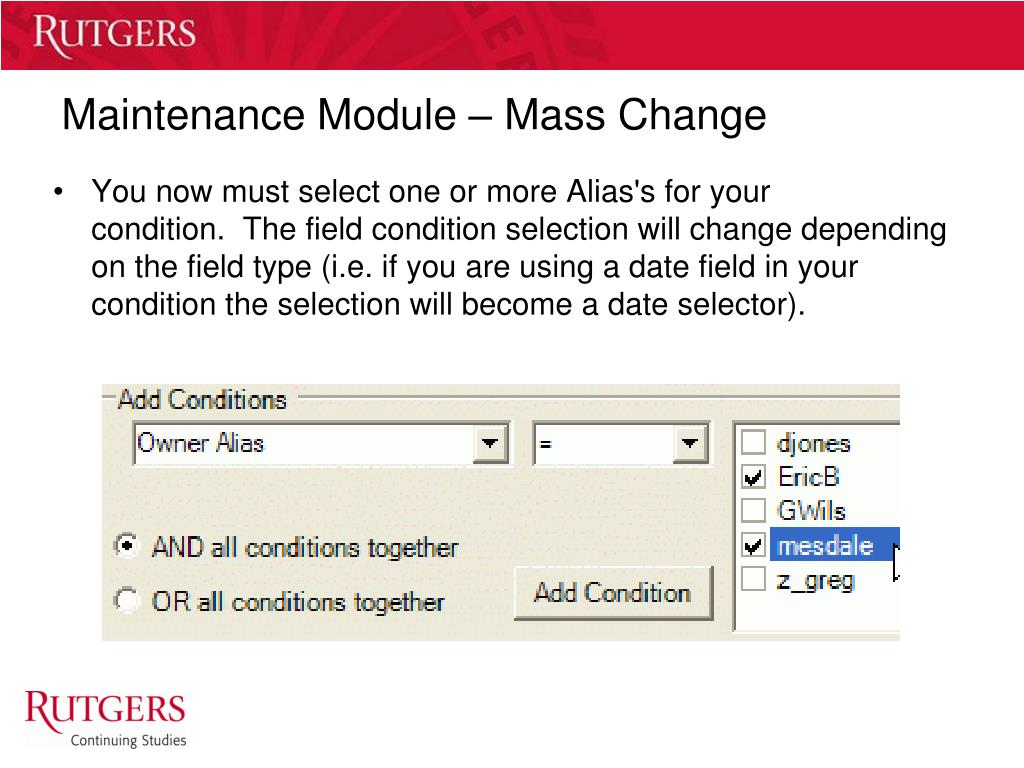Select OR all conditions together radio button
This screenshot has height=768, width=1024.
[127, 600]
